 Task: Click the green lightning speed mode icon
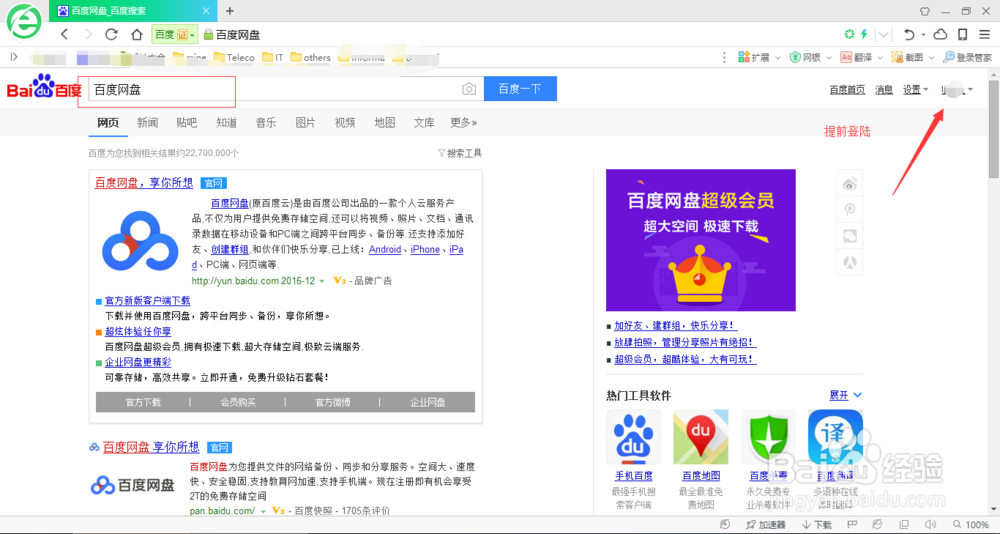[864, 34]
